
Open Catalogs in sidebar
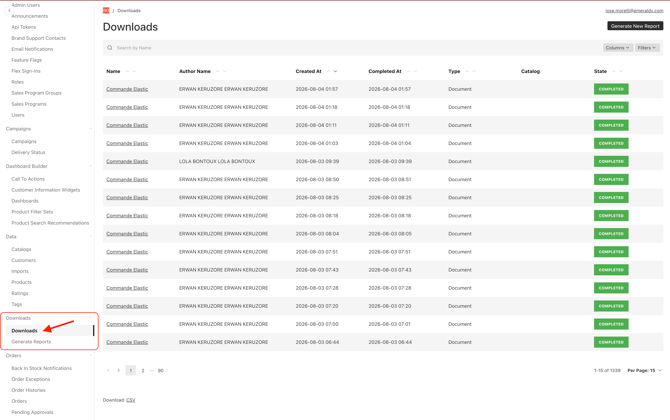[21, 250]
